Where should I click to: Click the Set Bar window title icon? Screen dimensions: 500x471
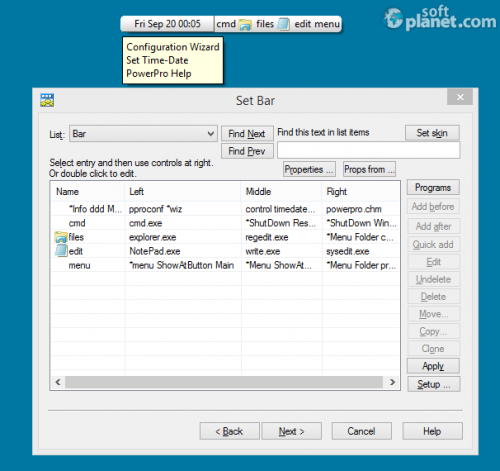pos(47,100)
